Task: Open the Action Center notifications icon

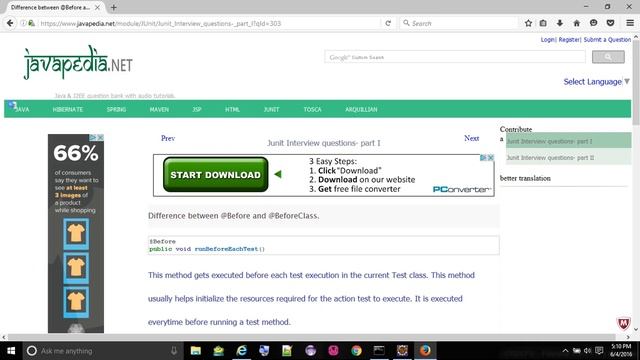Action: [x=599, y=351]
